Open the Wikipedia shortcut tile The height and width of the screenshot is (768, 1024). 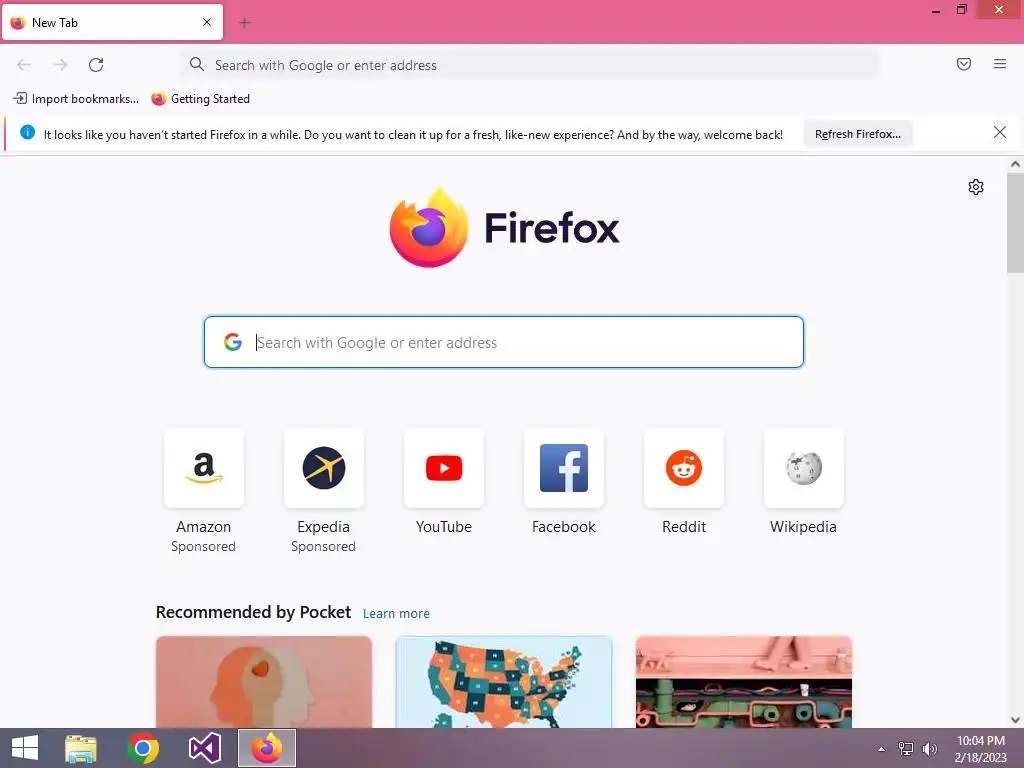(x=803, y=468)
